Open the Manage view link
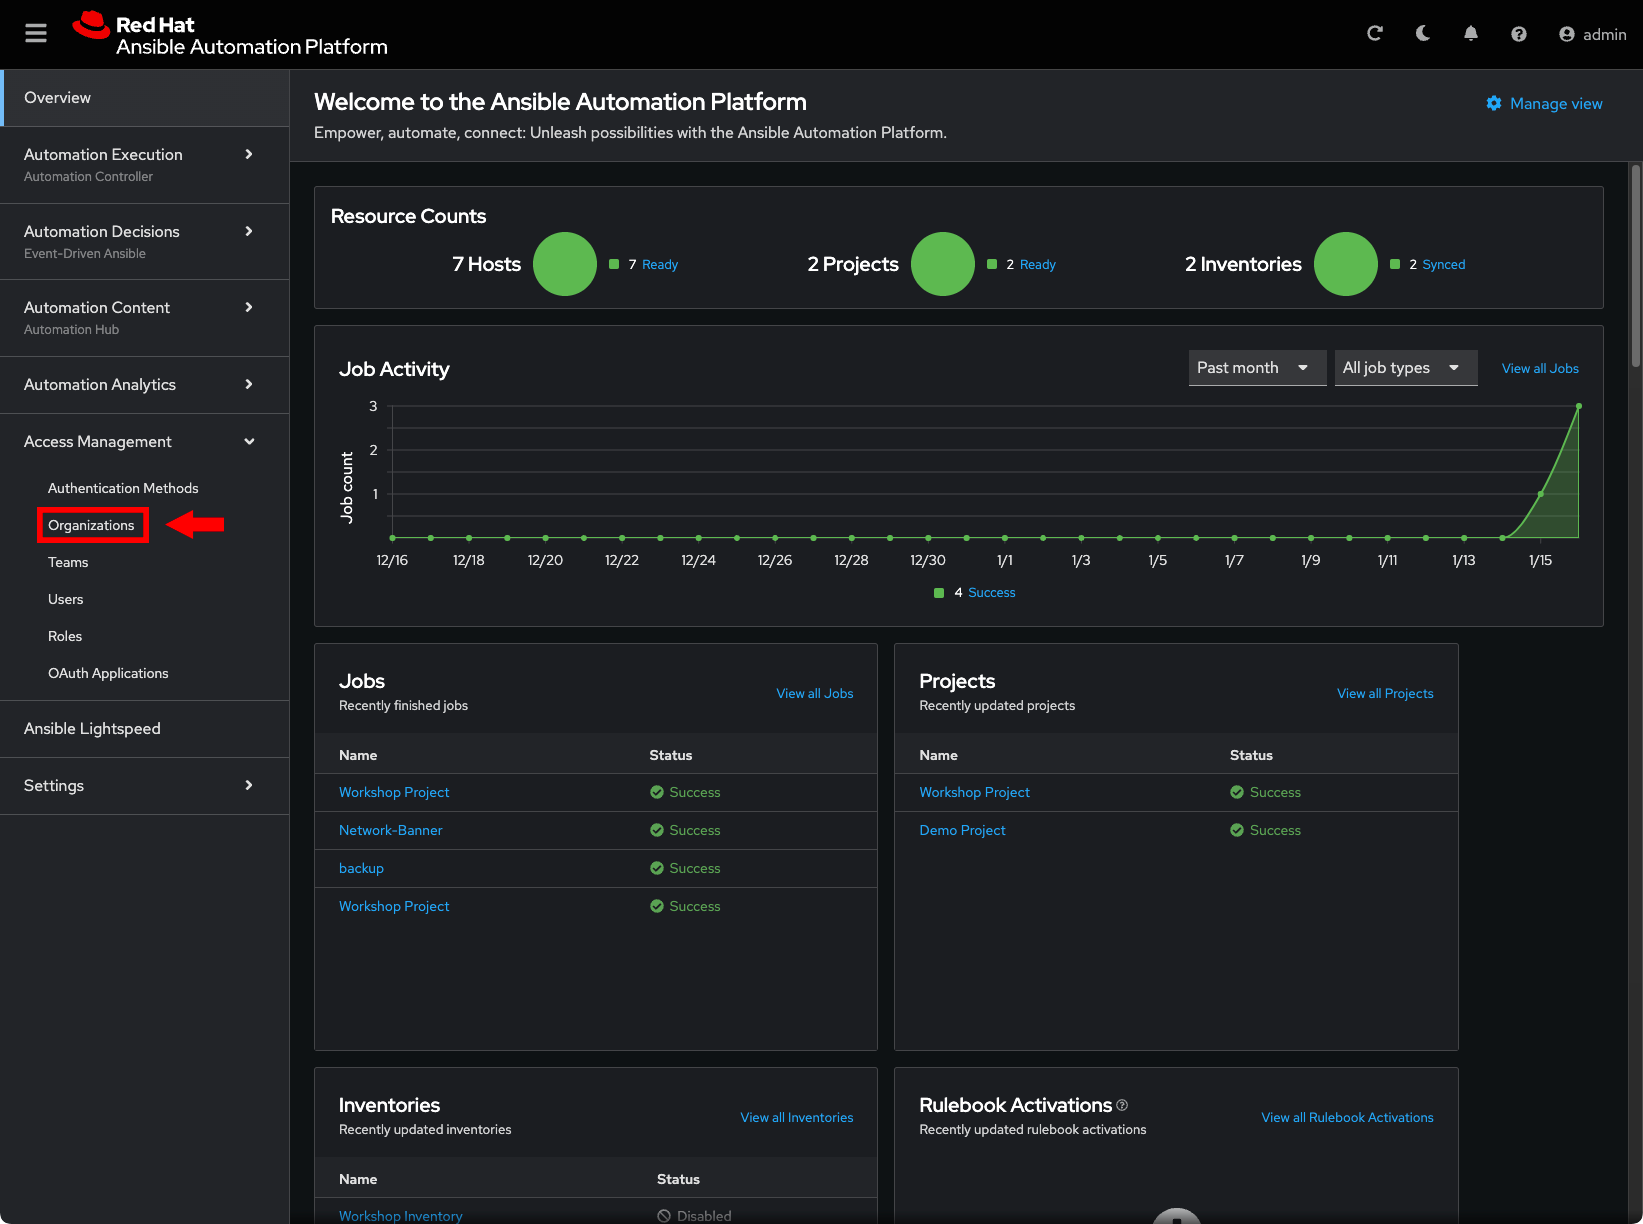 click(x=1556, y=104)
